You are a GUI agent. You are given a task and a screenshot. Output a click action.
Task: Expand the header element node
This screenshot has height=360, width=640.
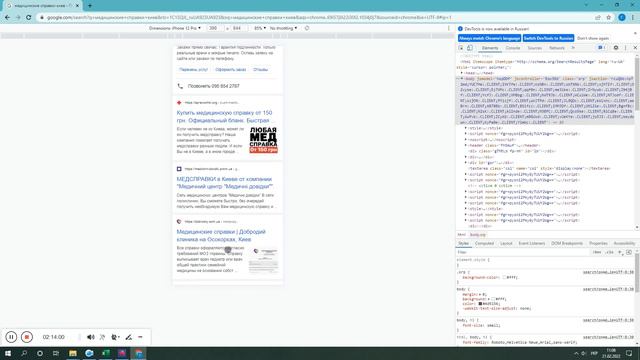point(466,145)
